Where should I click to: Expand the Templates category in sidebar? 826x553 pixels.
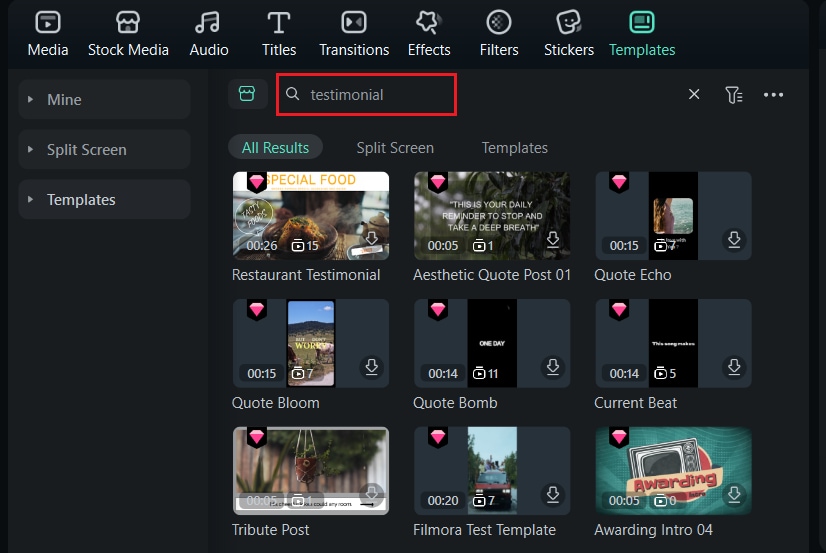point(104,199)
